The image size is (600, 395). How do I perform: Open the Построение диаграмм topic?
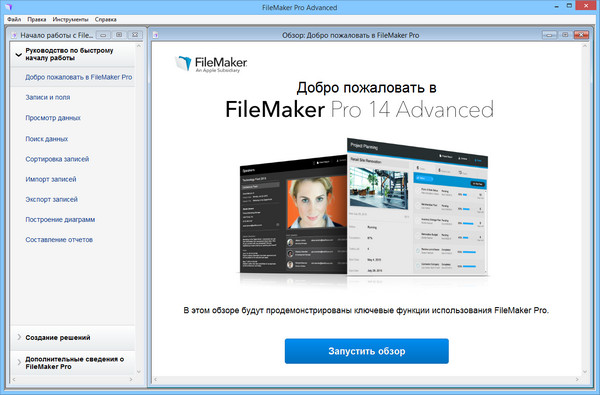[60, 219]
